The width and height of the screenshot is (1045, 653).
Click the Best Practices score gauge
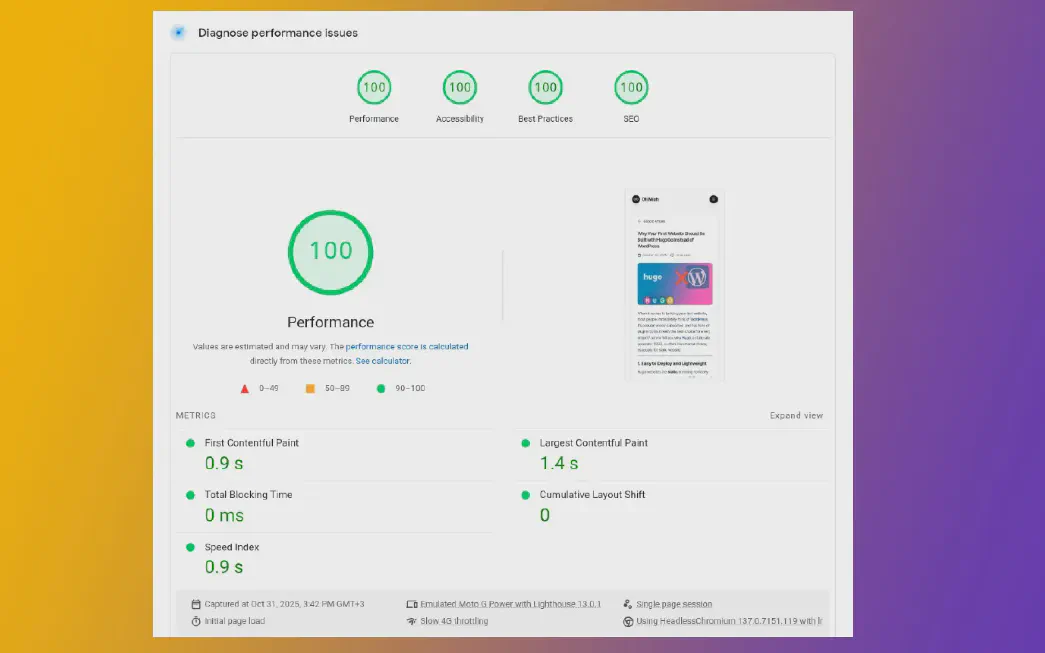pyautogui.click(x=545, y=87)
